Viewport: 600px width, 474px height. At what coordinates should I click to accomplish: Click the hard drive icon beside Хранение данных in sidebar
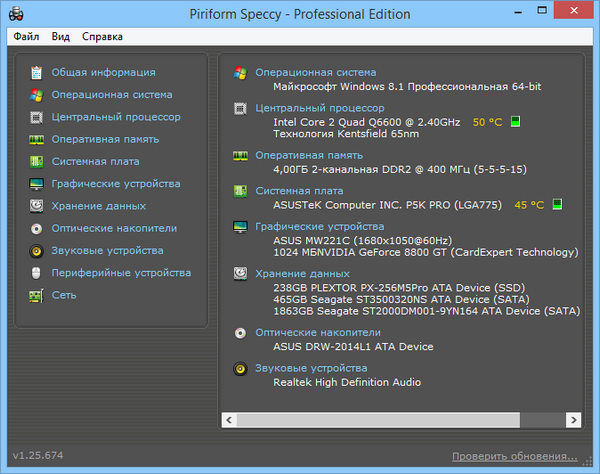pyautogui.click(x=36, y=206)
